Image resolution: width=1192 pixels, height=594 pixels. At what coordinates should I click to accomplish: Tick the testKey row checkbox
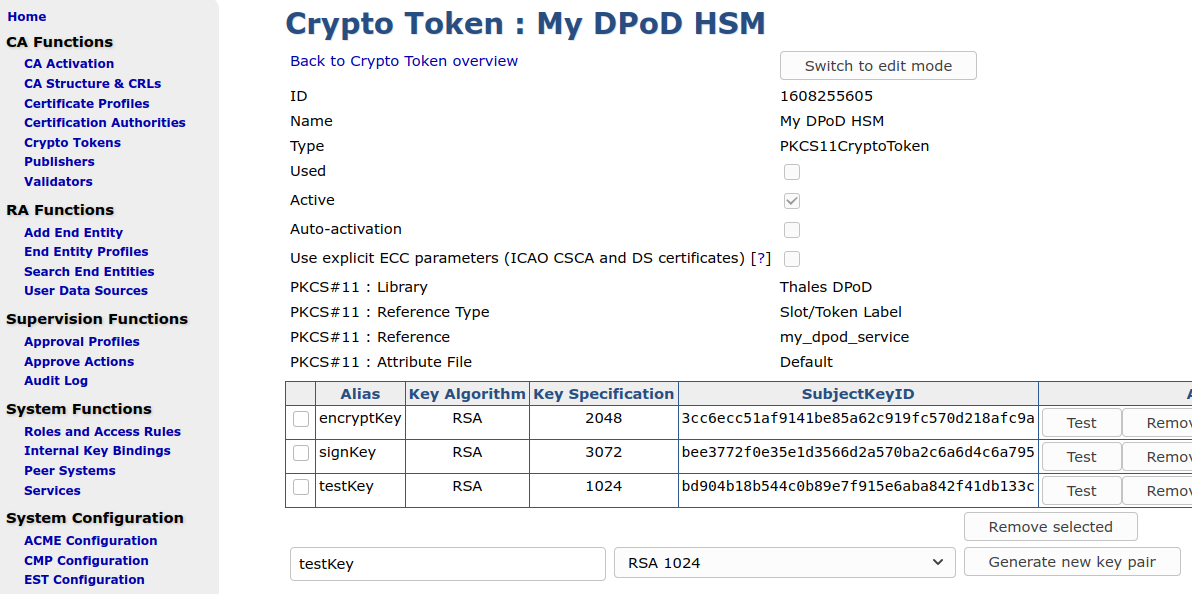coord(301,488)
